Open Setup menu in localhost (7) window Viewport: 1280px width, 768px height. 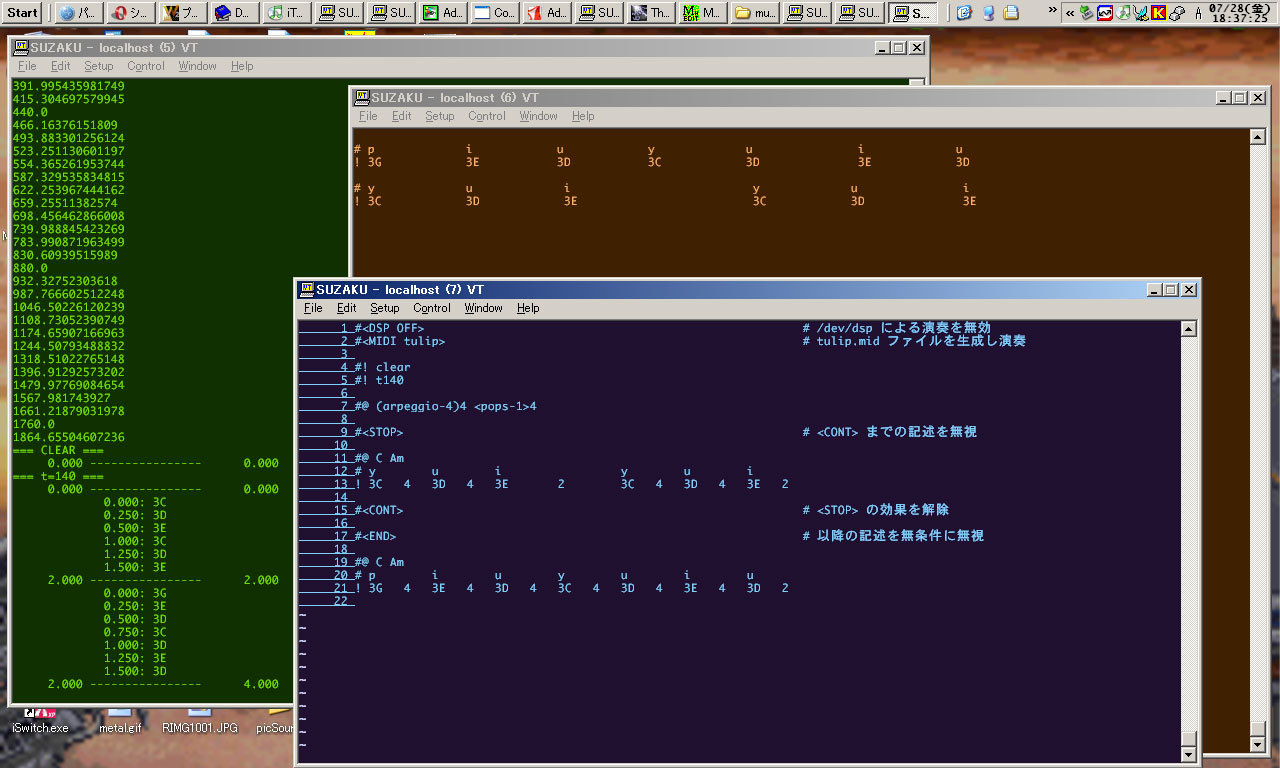pyautogui.click(x=384, y=308)
